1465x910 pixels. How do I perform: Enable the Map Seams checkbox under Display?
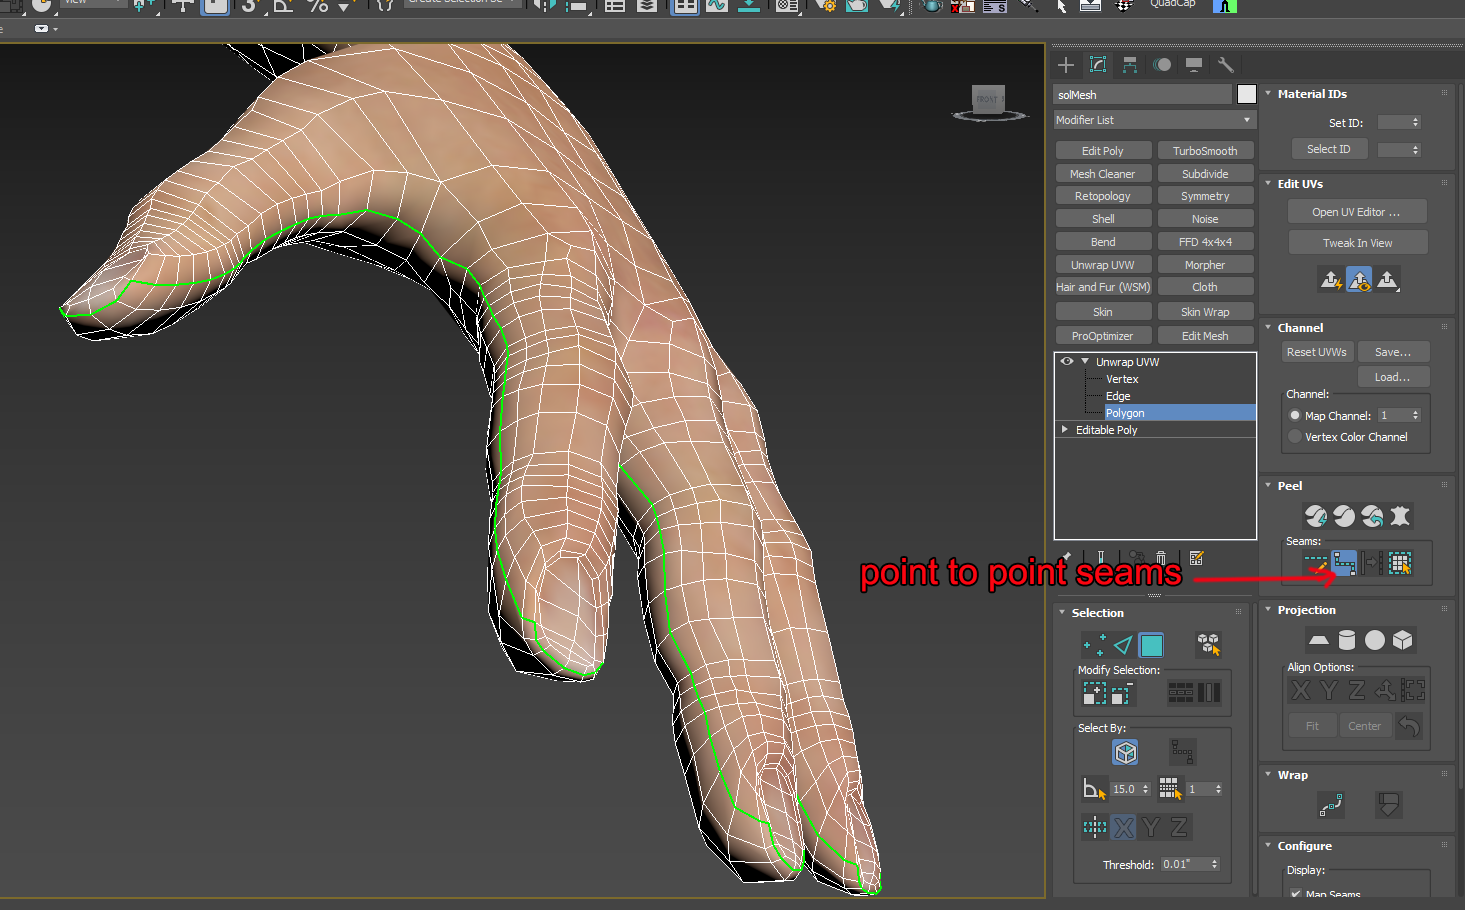[1294, 895]
